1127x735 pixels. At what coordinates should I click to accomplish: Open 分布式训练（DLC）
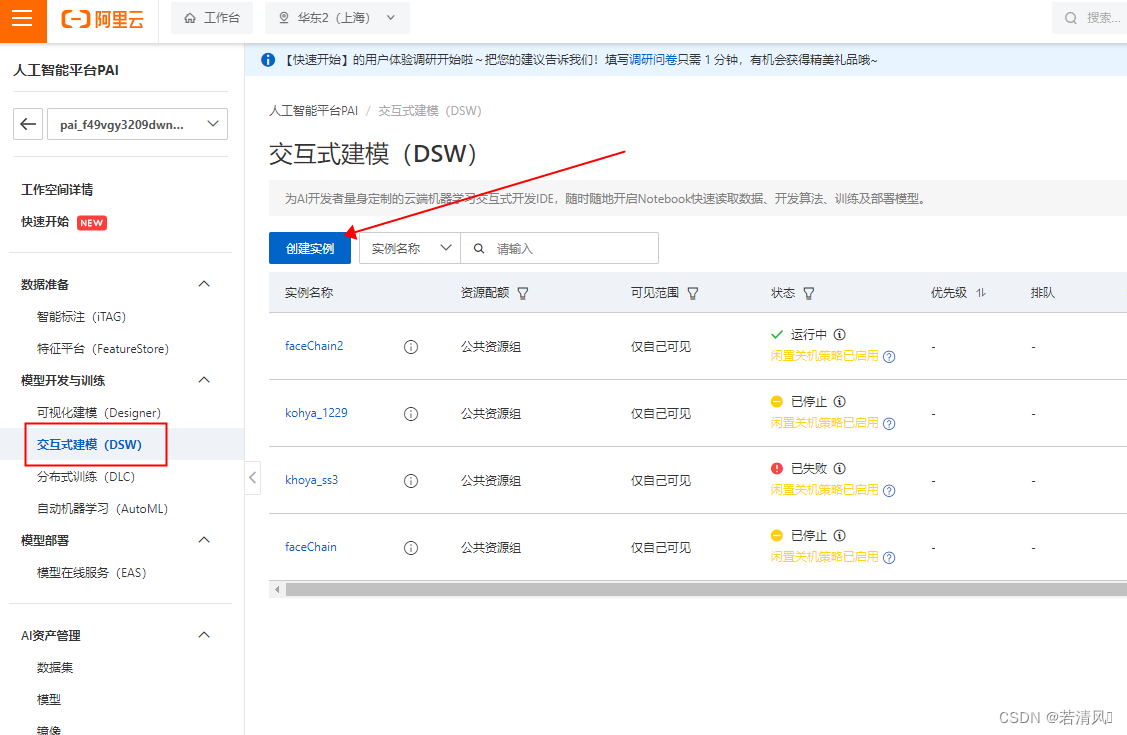86,477
